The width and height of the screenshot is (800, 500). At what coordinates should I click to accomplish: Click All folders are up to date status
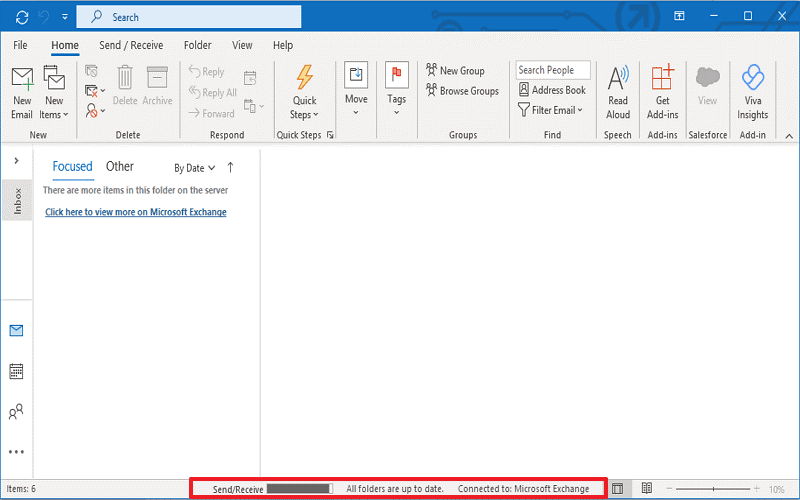[395, 489]
